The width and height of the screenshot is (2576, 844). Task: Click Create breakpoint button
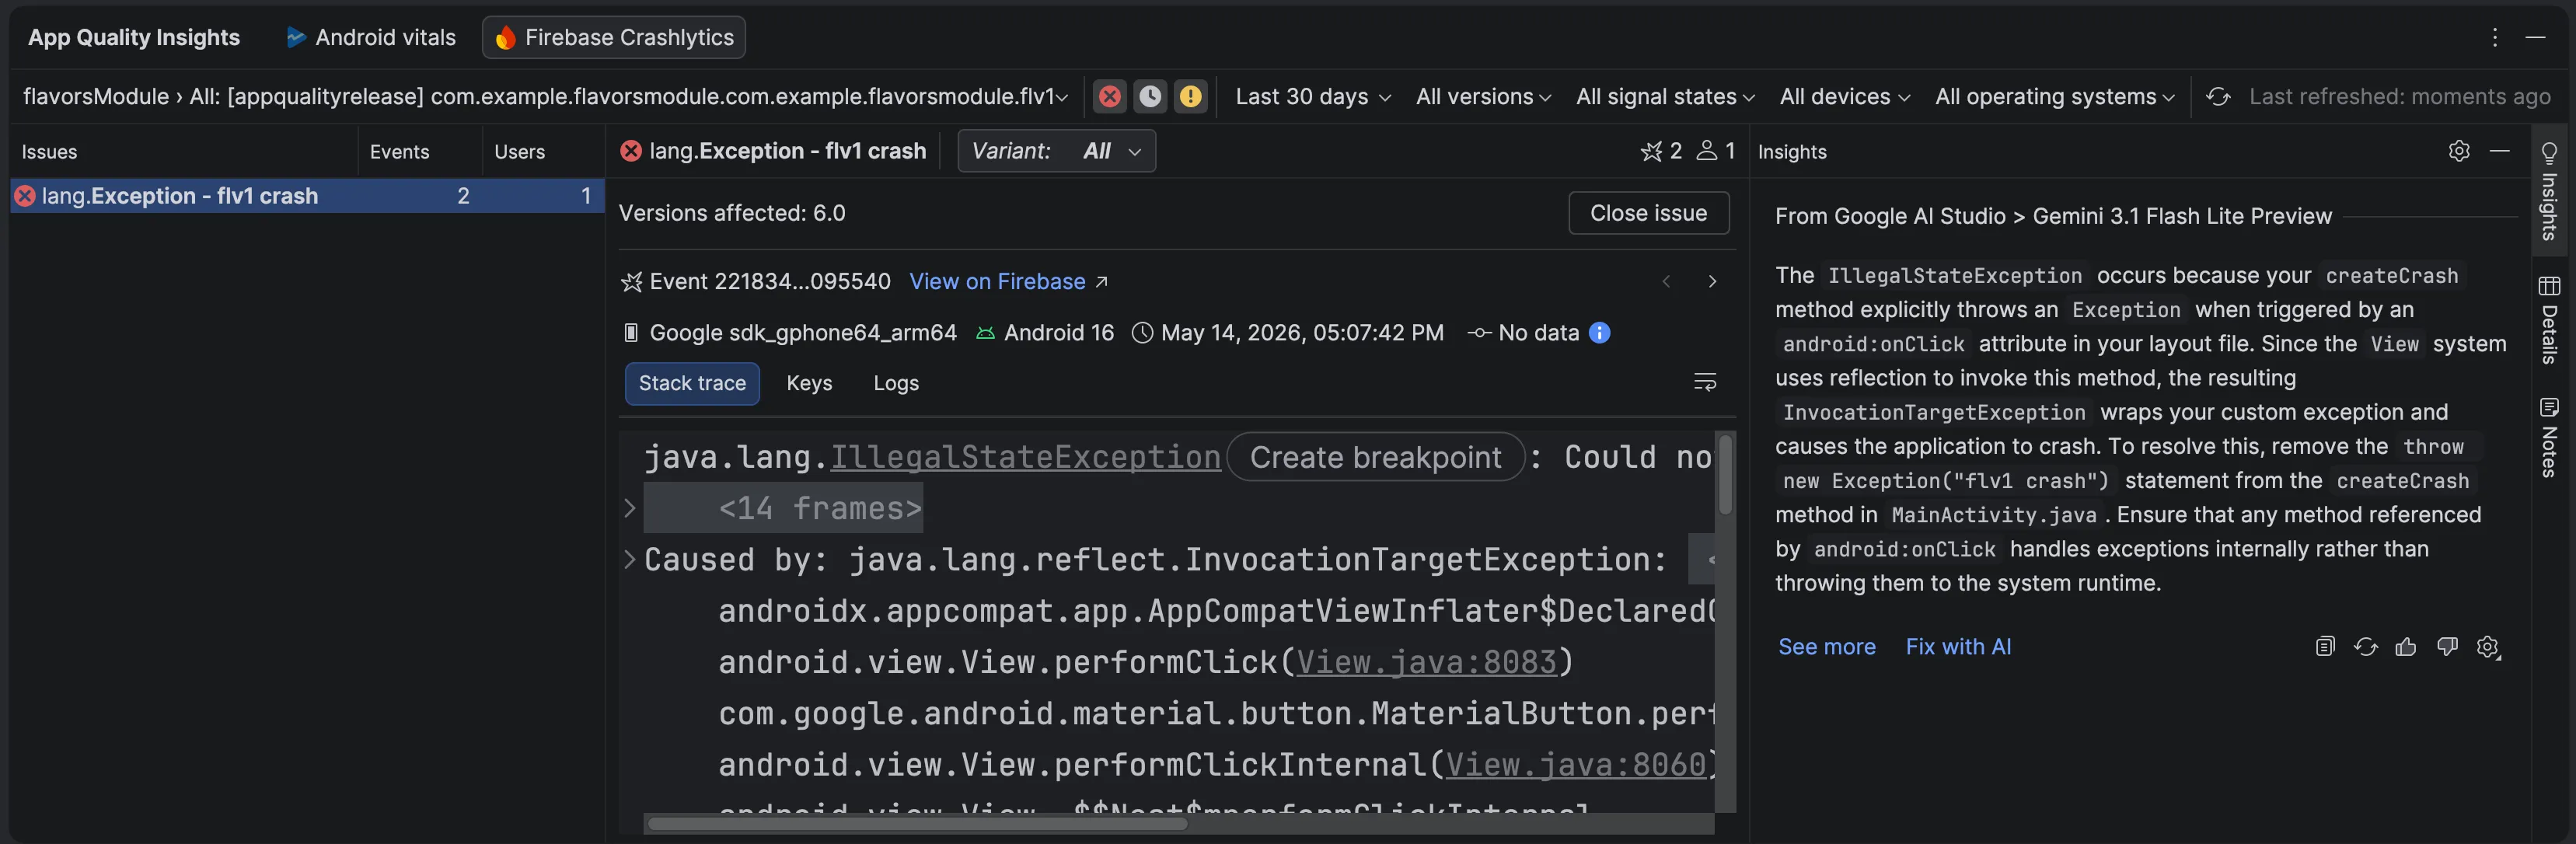(x=1376, y=457)
